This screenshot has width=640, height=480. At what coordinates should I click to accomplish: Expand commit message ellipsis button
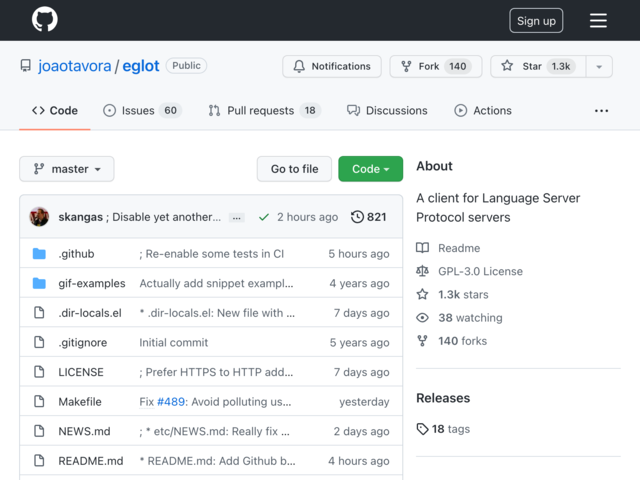tap(237, 218)
